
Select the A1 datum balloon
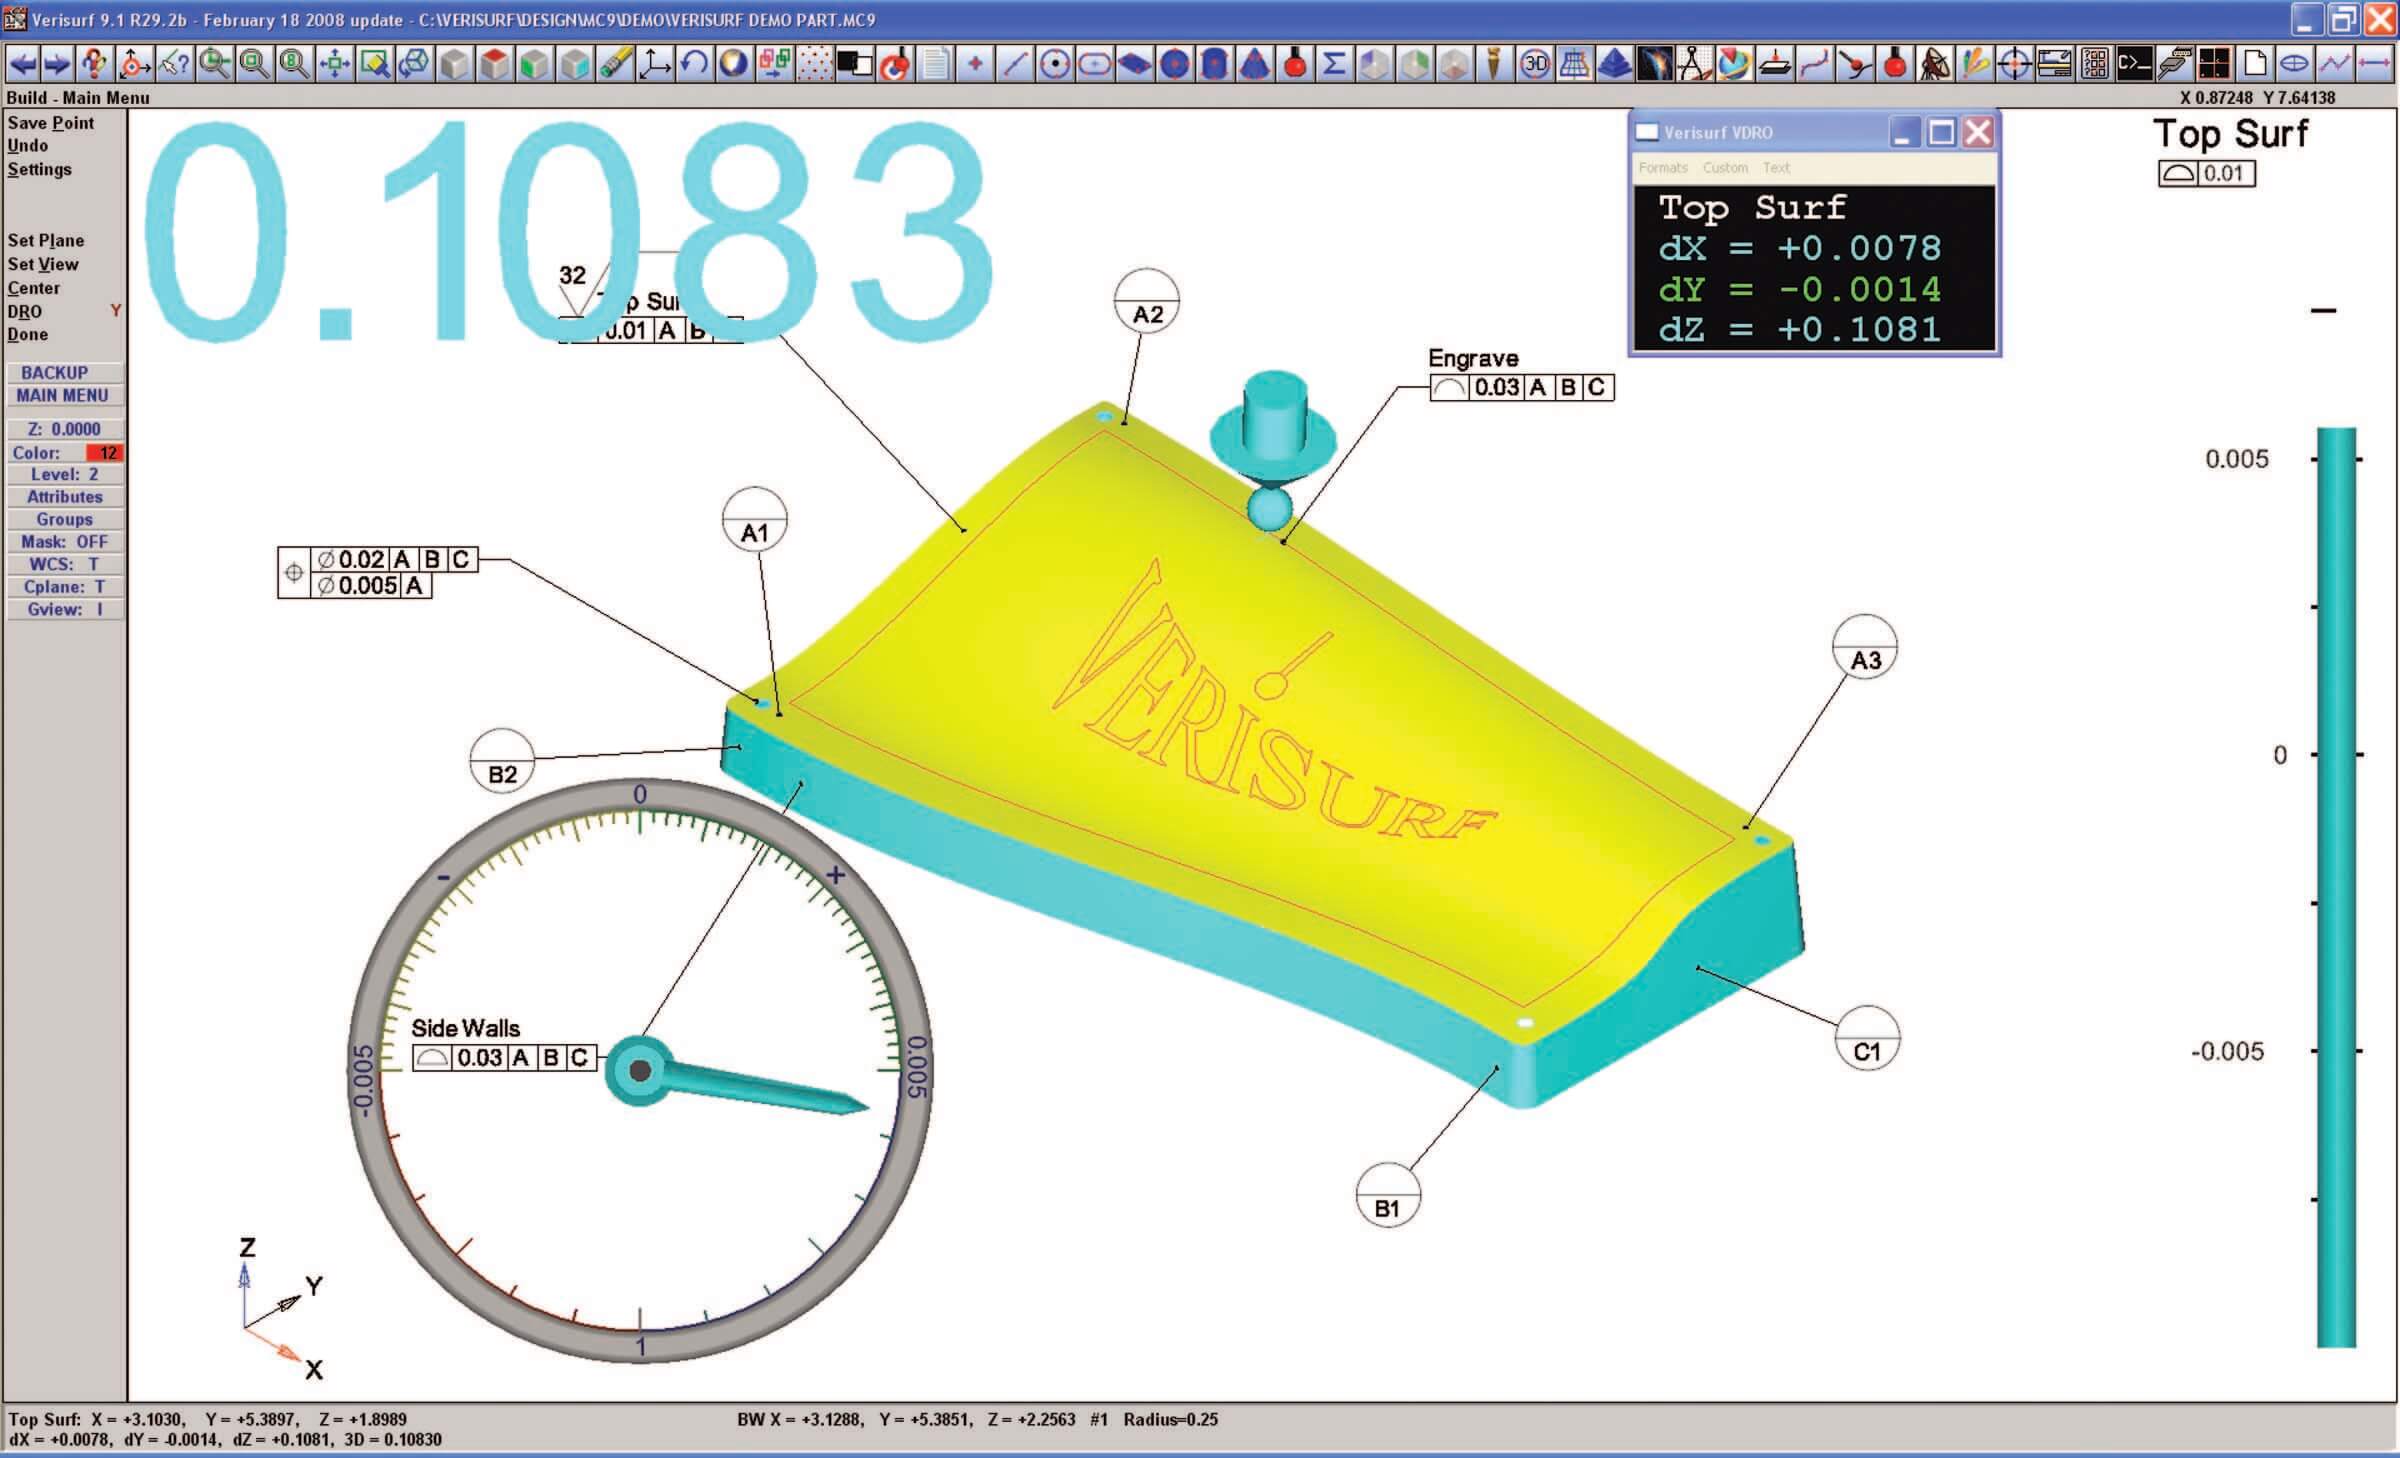[755, 520]
